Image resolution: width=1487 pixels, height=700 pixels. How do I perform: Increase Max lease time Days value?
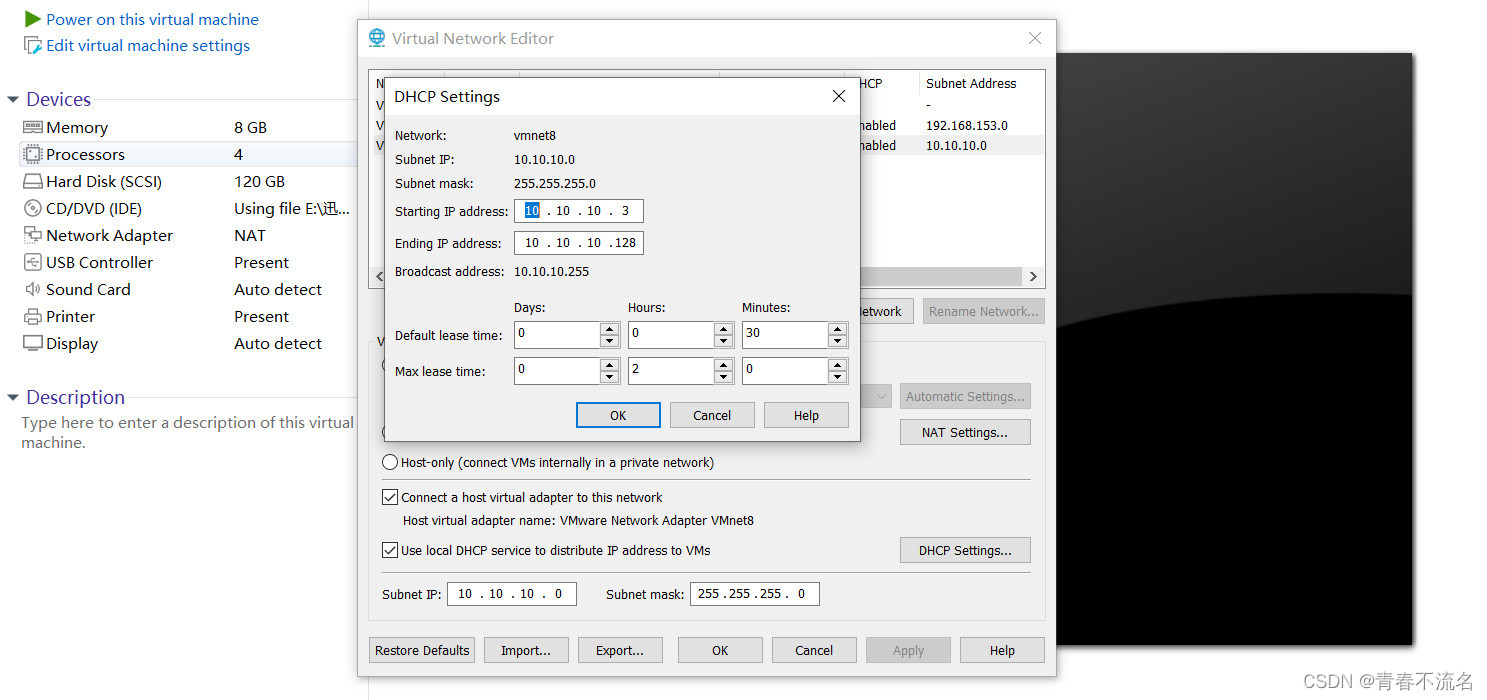coord(609,365)
